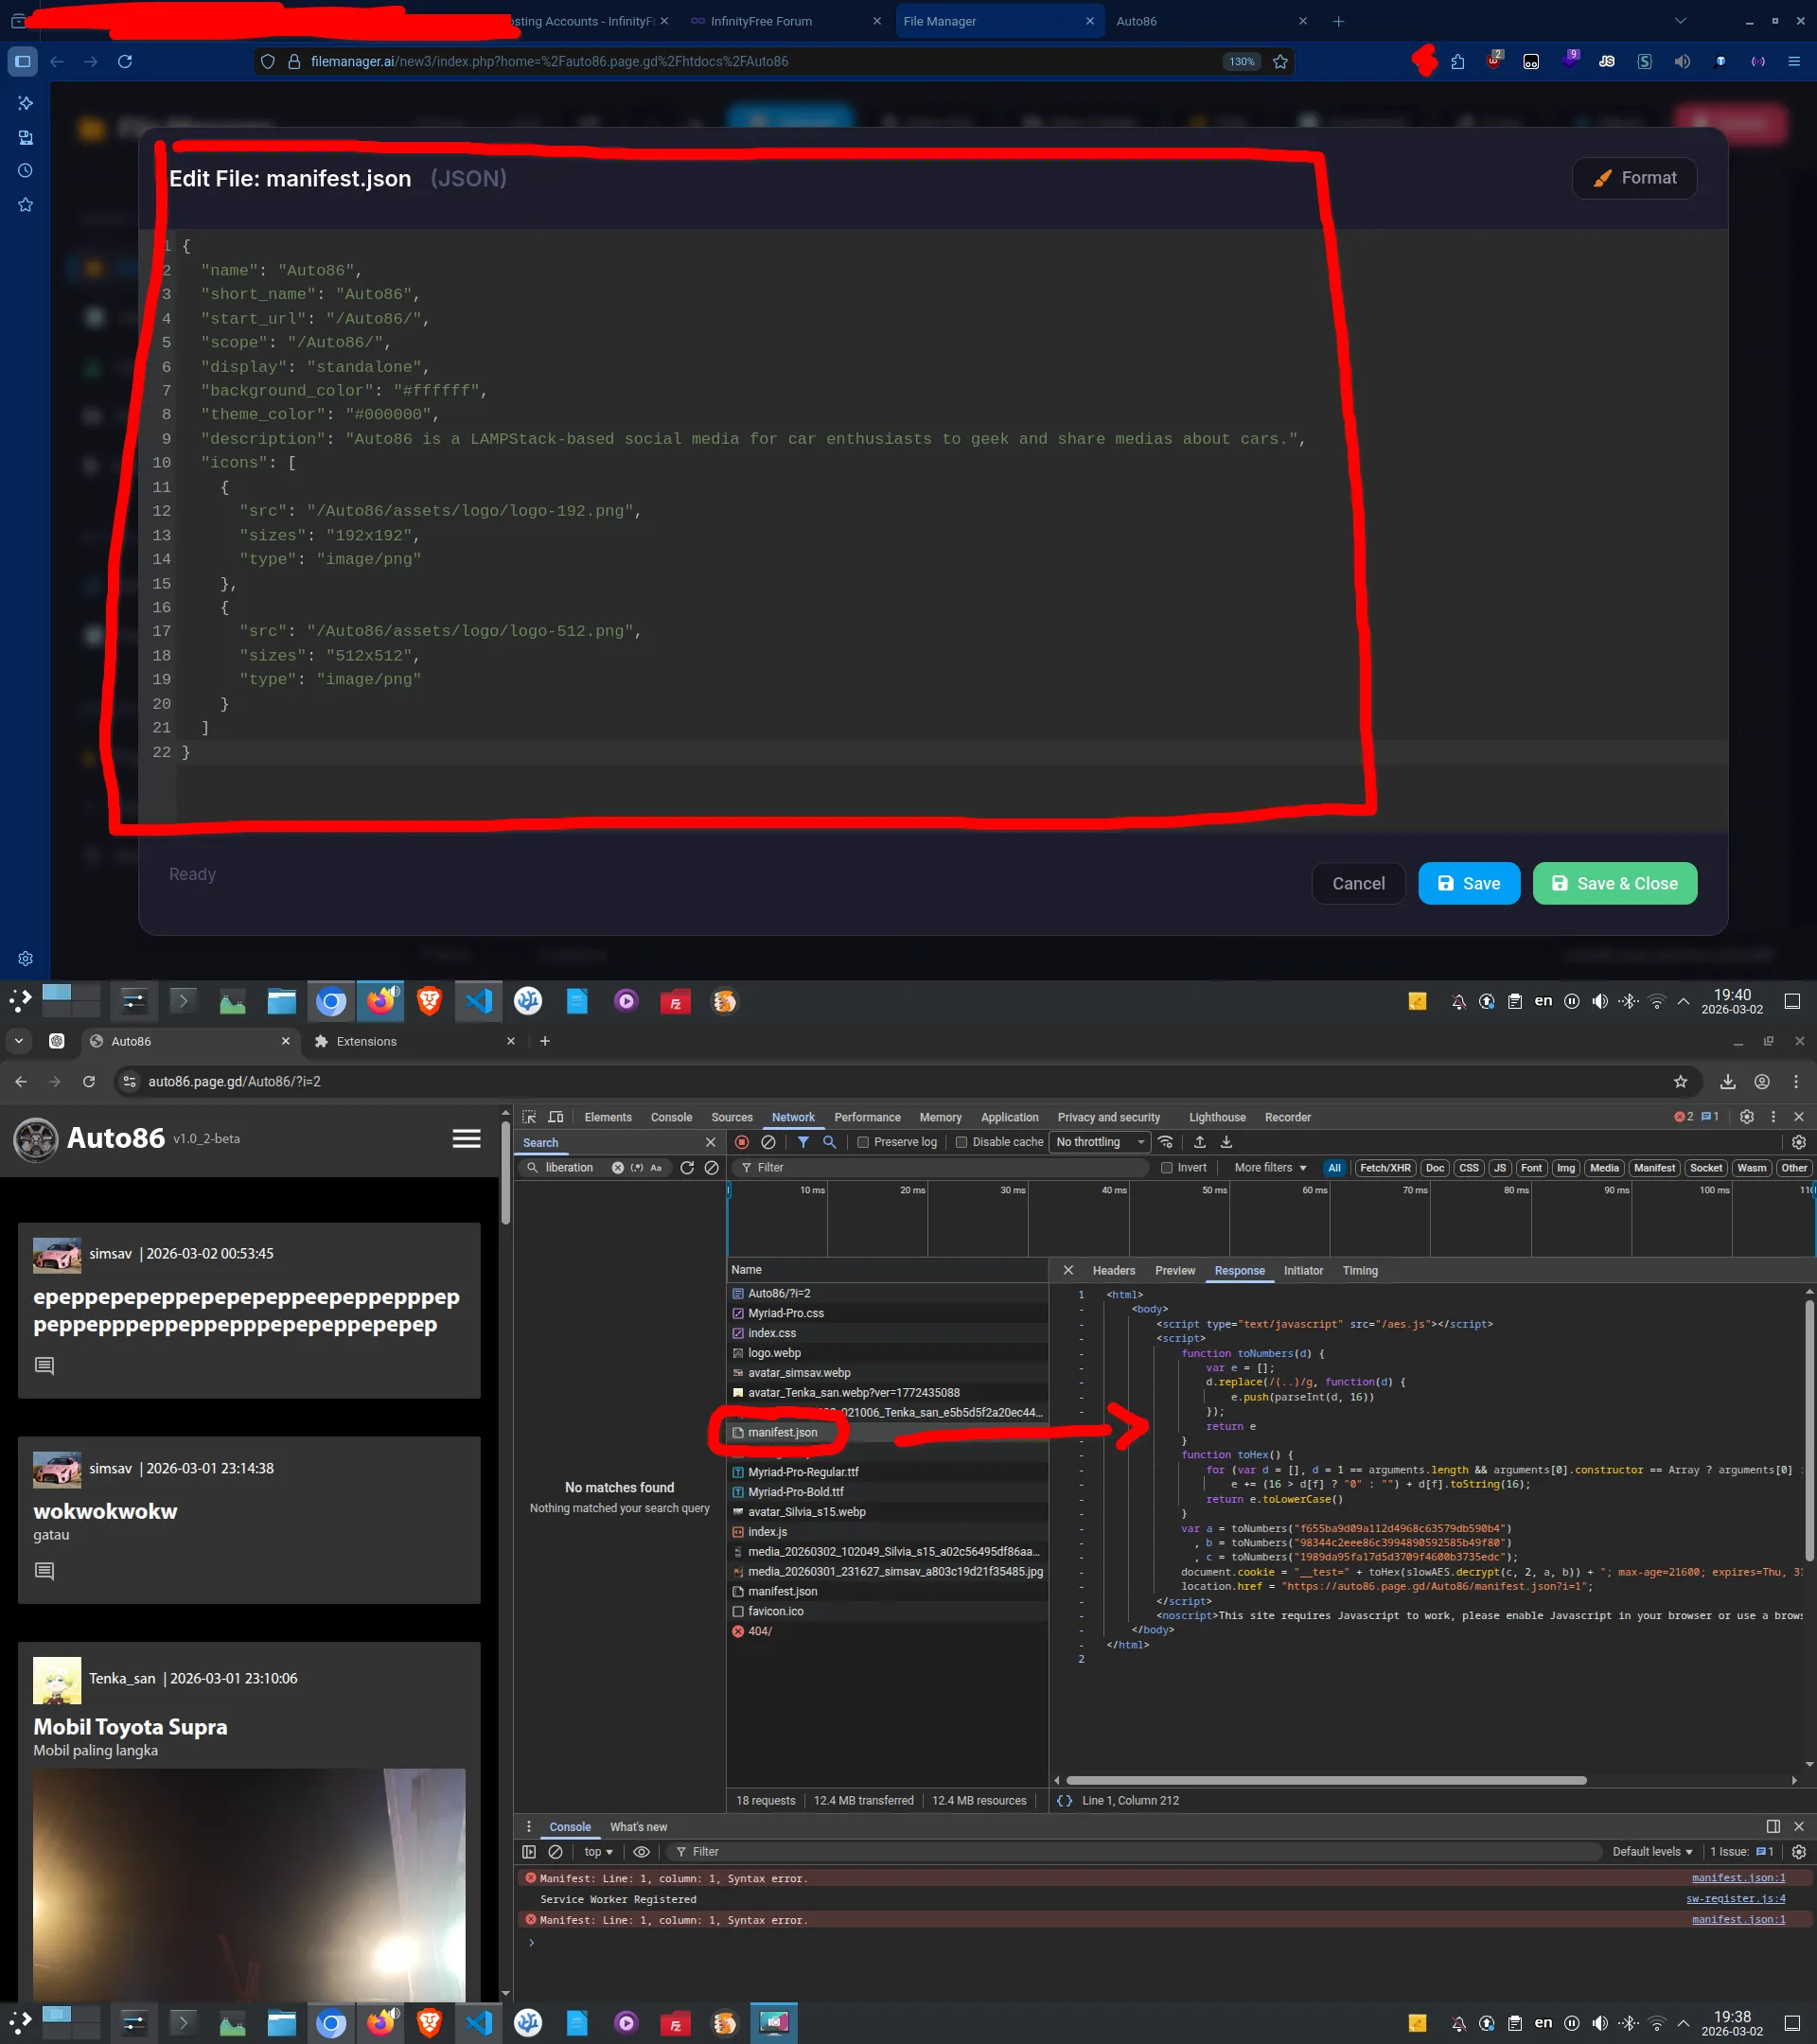
Task: Open DevTools settings gear
Action: (1746, 1117)
